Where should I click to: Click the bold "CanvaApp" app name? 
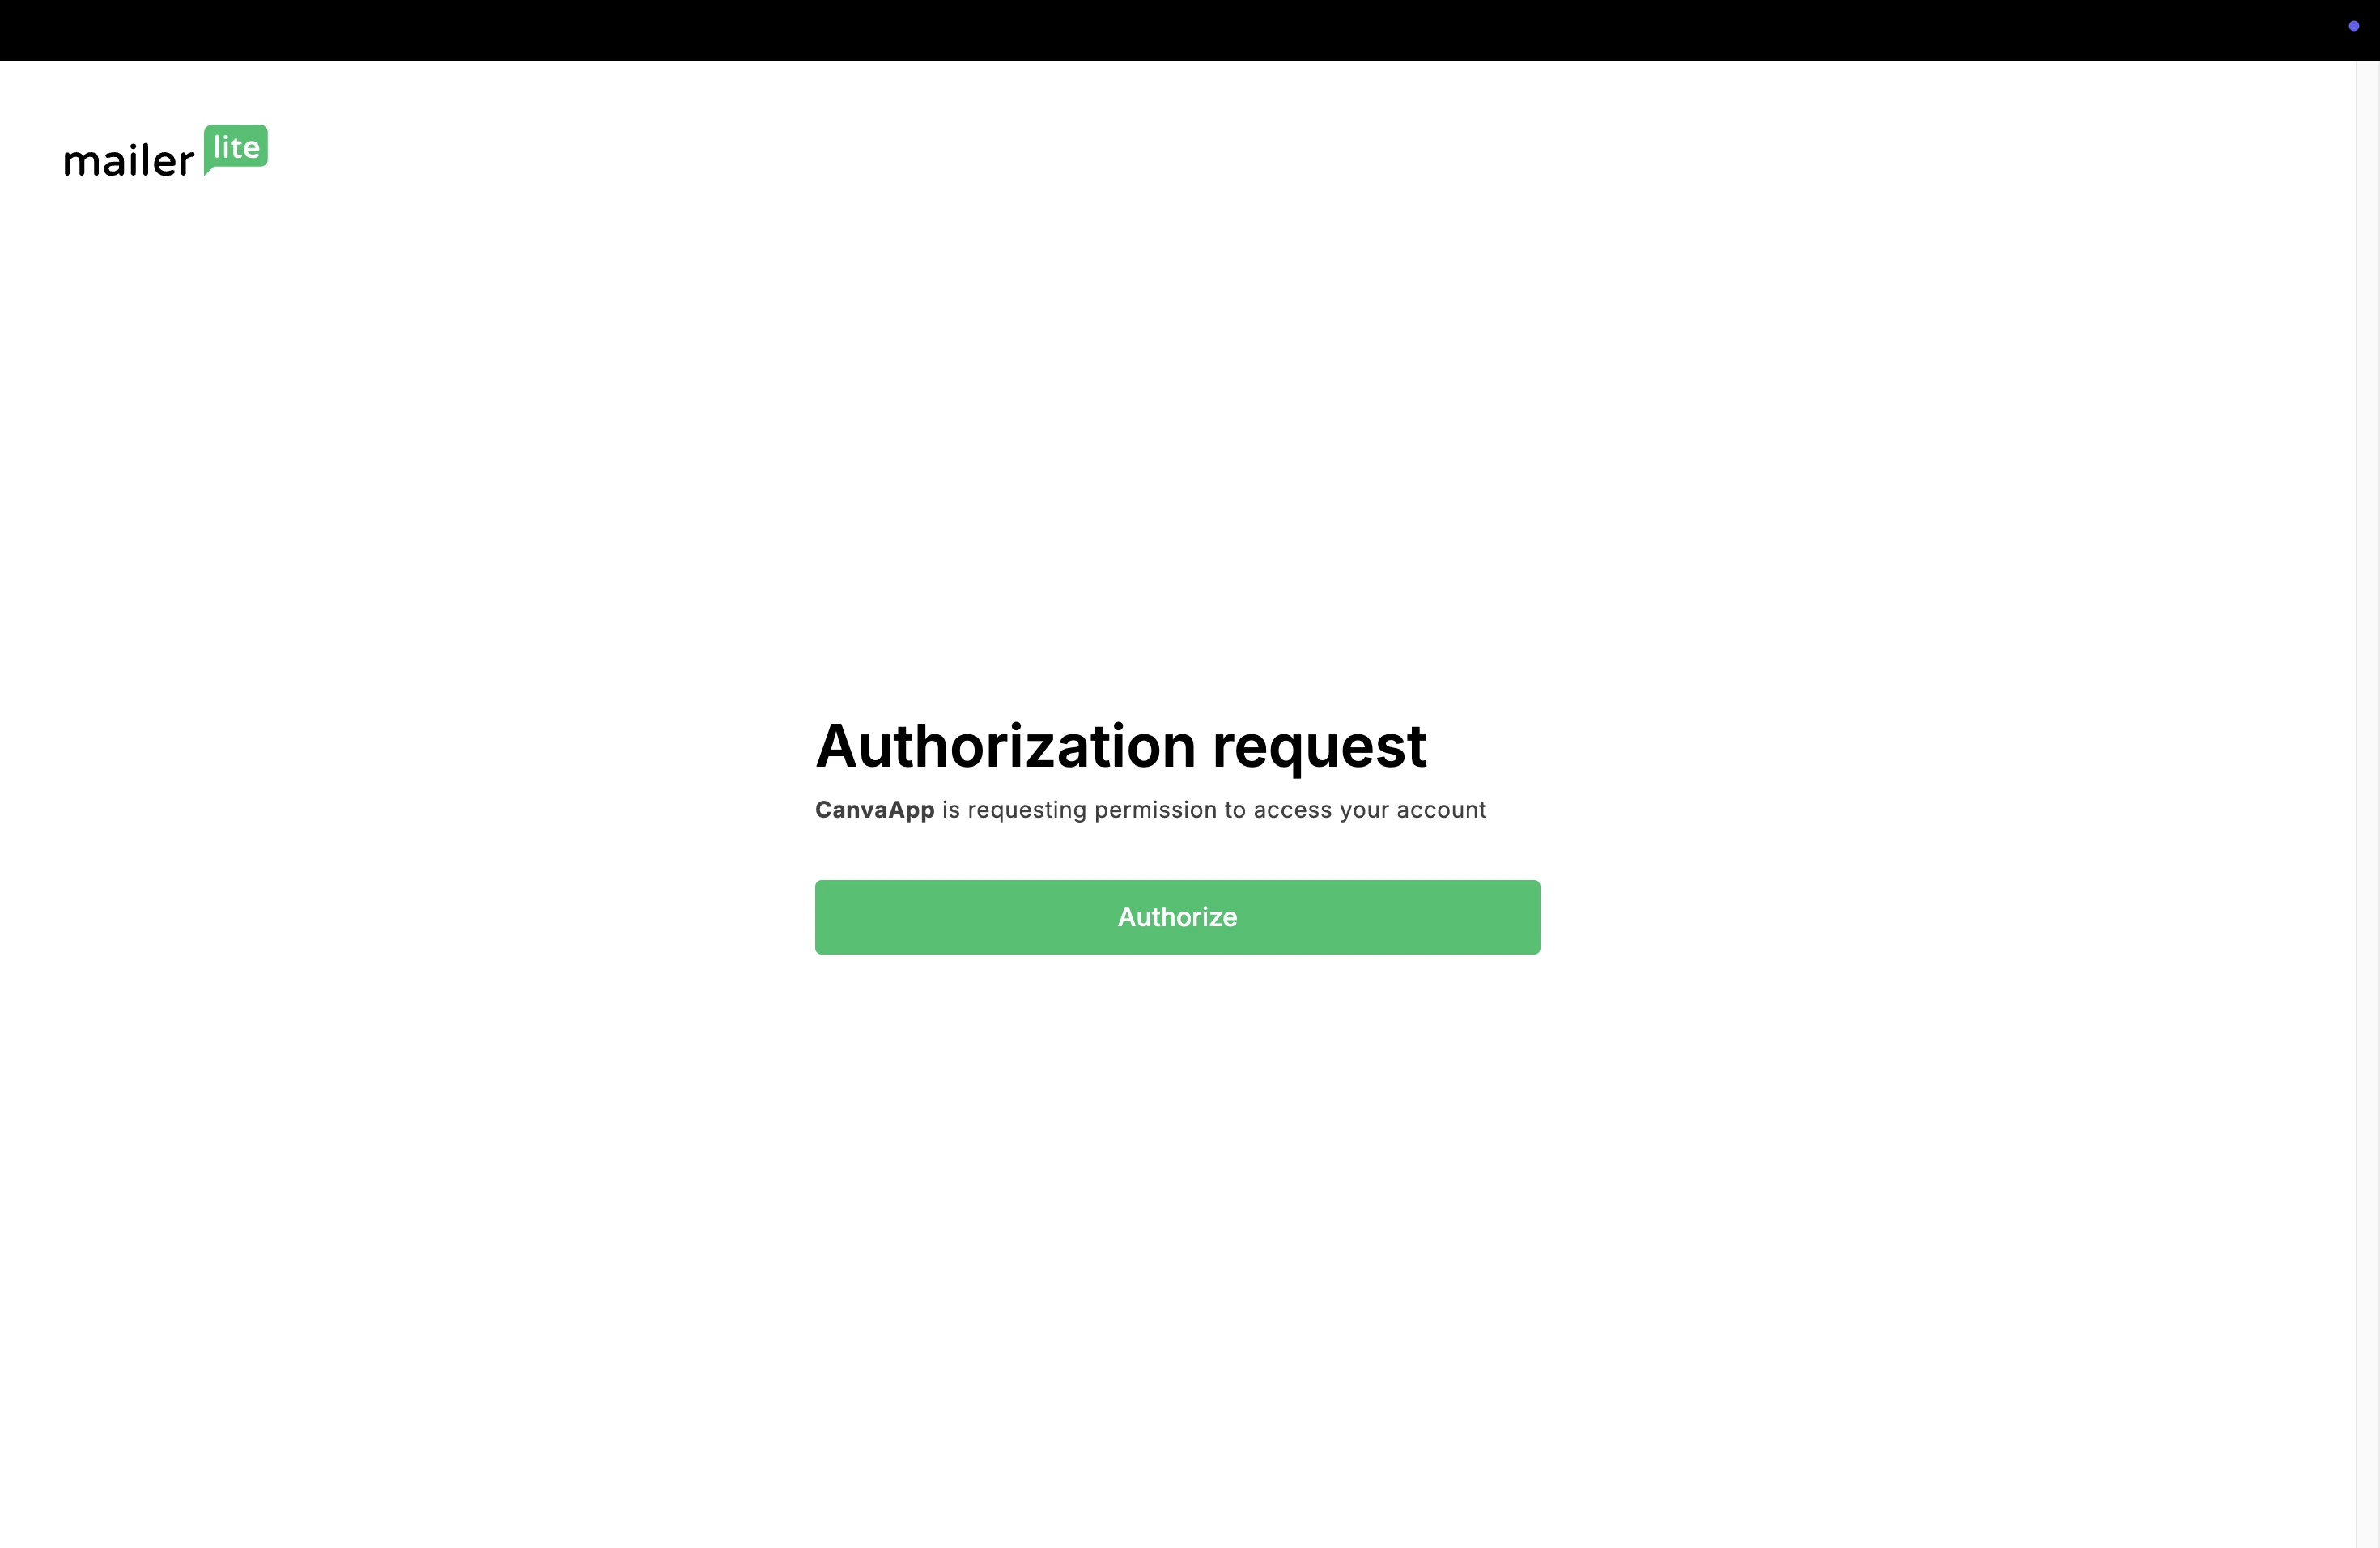875,810
